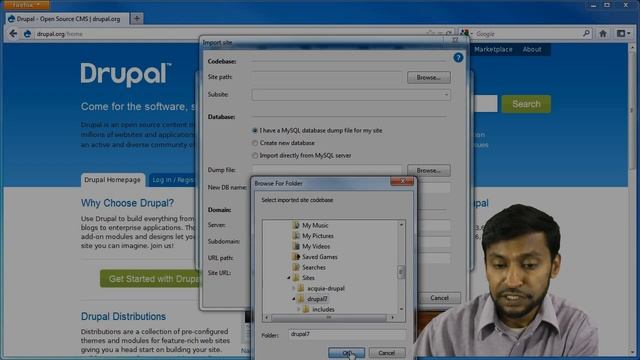Viewport: 640px width, 360px height.
Task: Open the Firefox bookmarks menu icon
Action: pos(621,33)
